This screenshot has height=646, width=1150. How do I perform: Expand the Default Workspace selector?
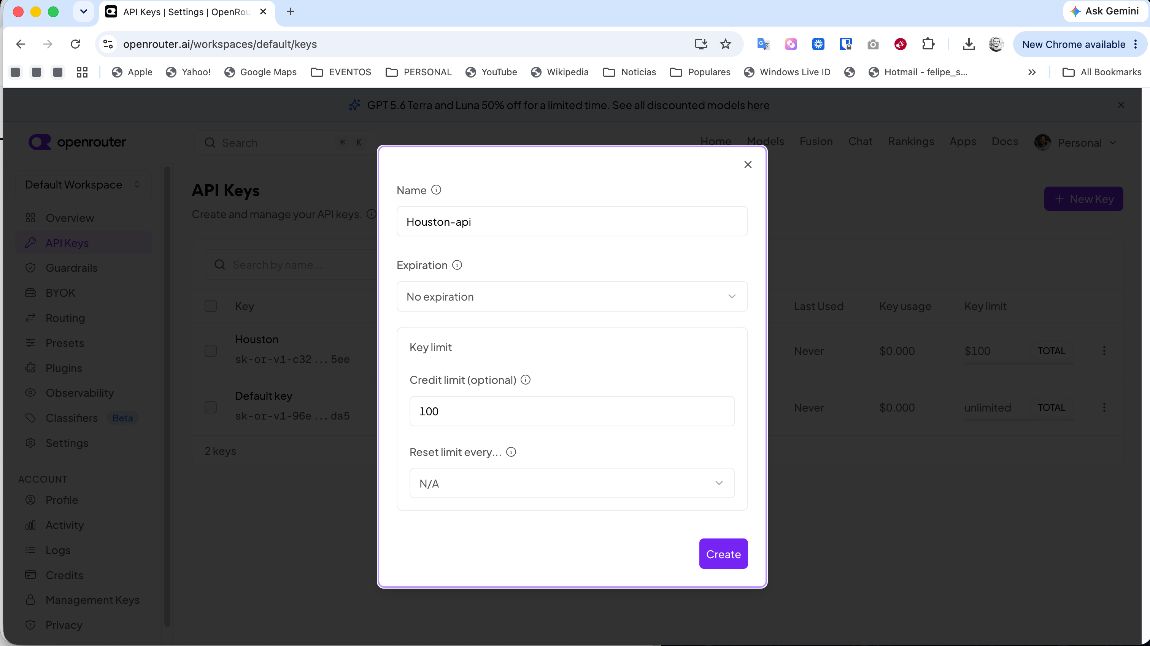click(82, 185)
